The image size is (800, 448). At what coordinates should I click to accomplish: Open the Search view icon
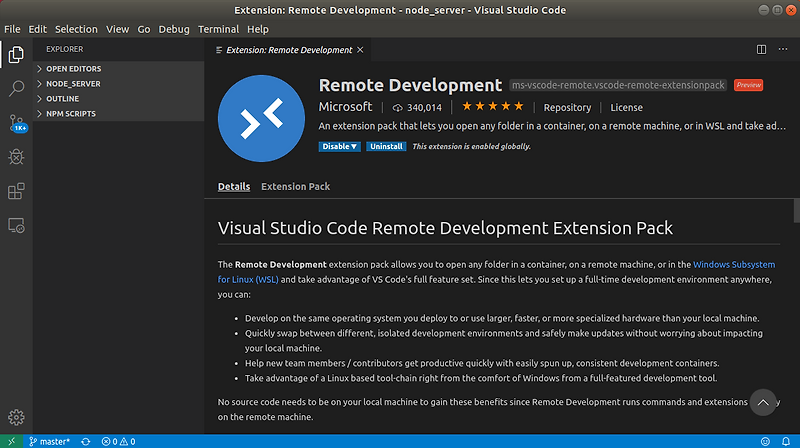click(x=16, y=89)
